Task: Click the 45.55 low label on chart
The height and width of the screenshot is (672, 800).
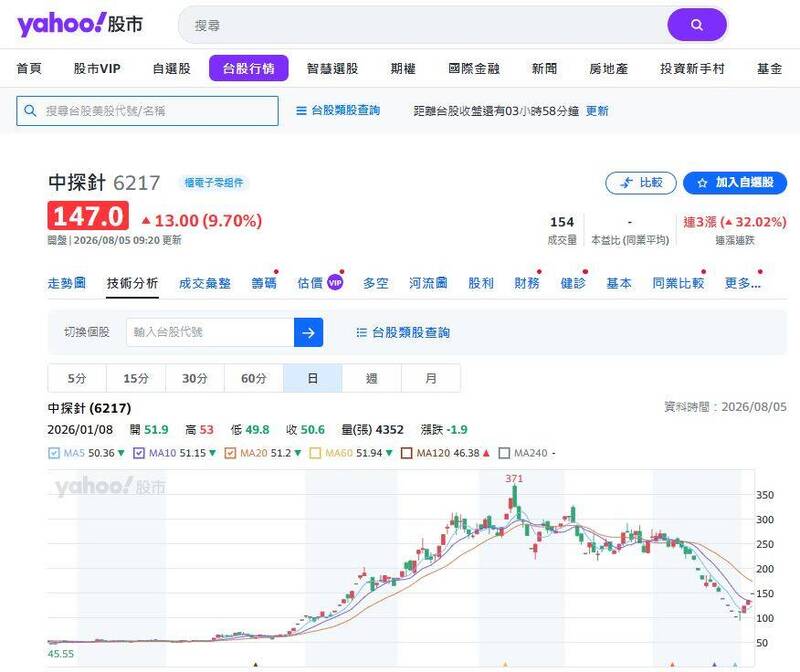Action: pyautogui.click(x=61, y=654)
